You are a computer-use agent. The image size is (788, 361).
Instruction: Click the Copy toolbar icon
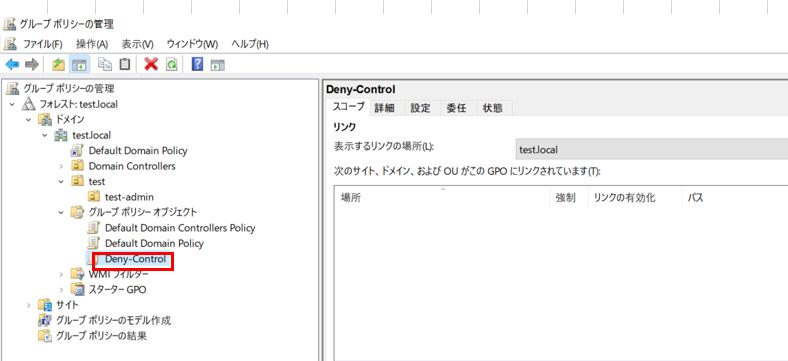click(105, 64)
